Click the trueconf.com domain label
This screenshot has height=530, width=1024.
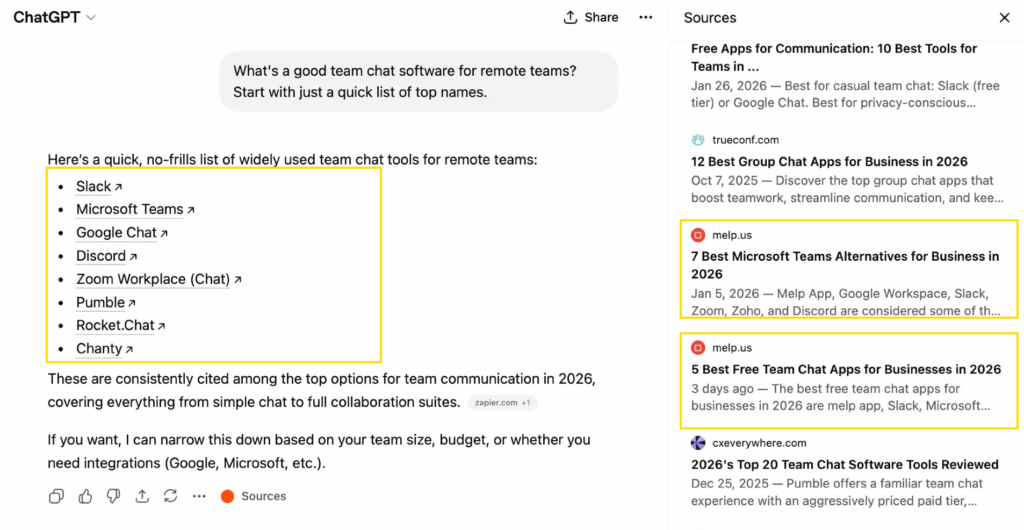pos(745,140)
